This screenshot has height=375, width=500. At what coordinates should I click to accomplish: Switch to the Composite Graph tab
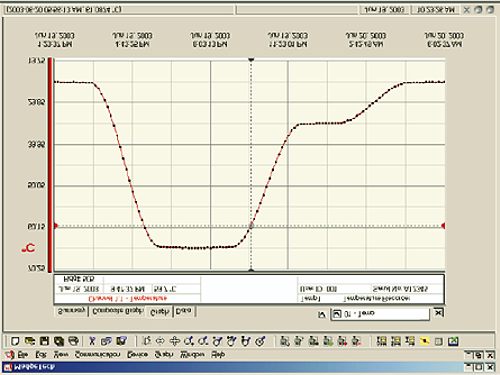[x=118, y=311]
